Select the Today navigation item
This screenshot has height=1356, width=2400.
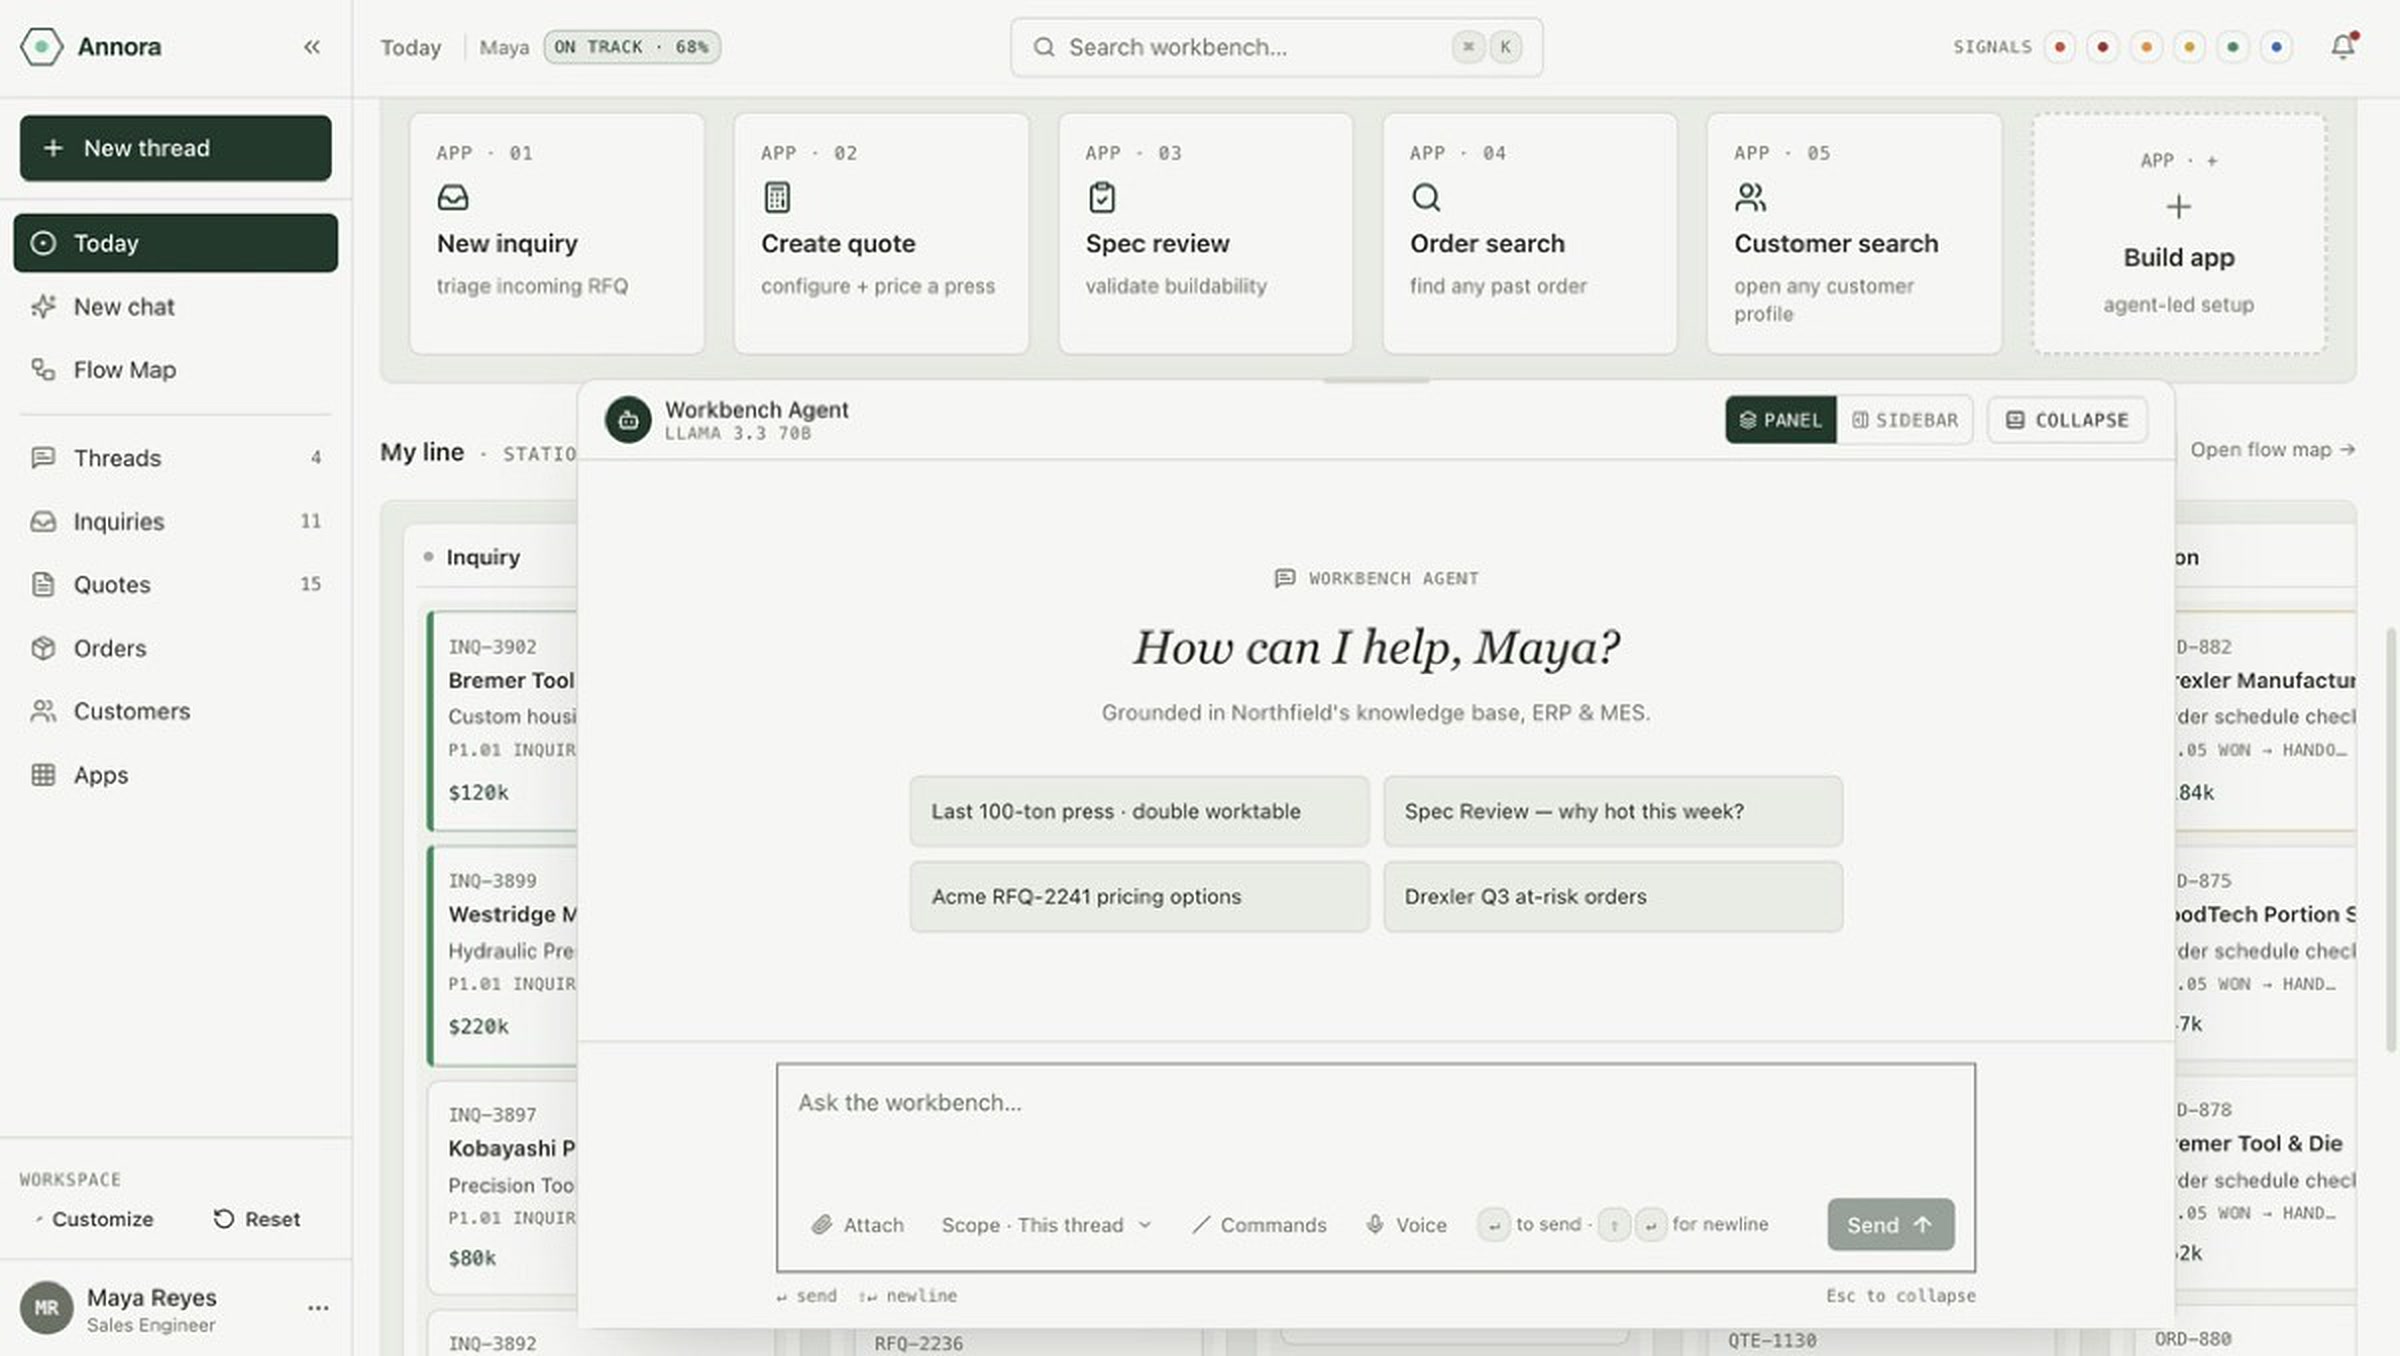click(176, 243)
